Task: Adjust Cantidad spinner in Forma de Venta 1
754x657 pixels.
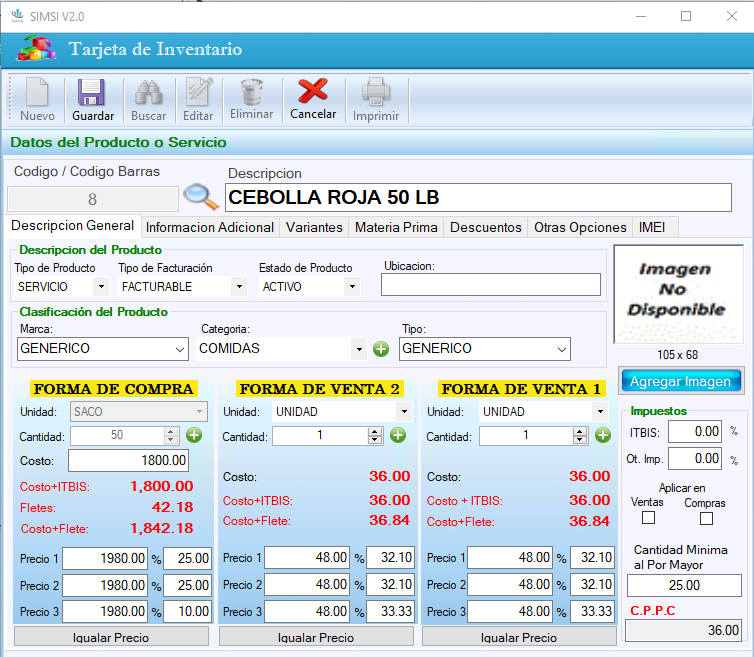Action: click(x=580, y=436)
